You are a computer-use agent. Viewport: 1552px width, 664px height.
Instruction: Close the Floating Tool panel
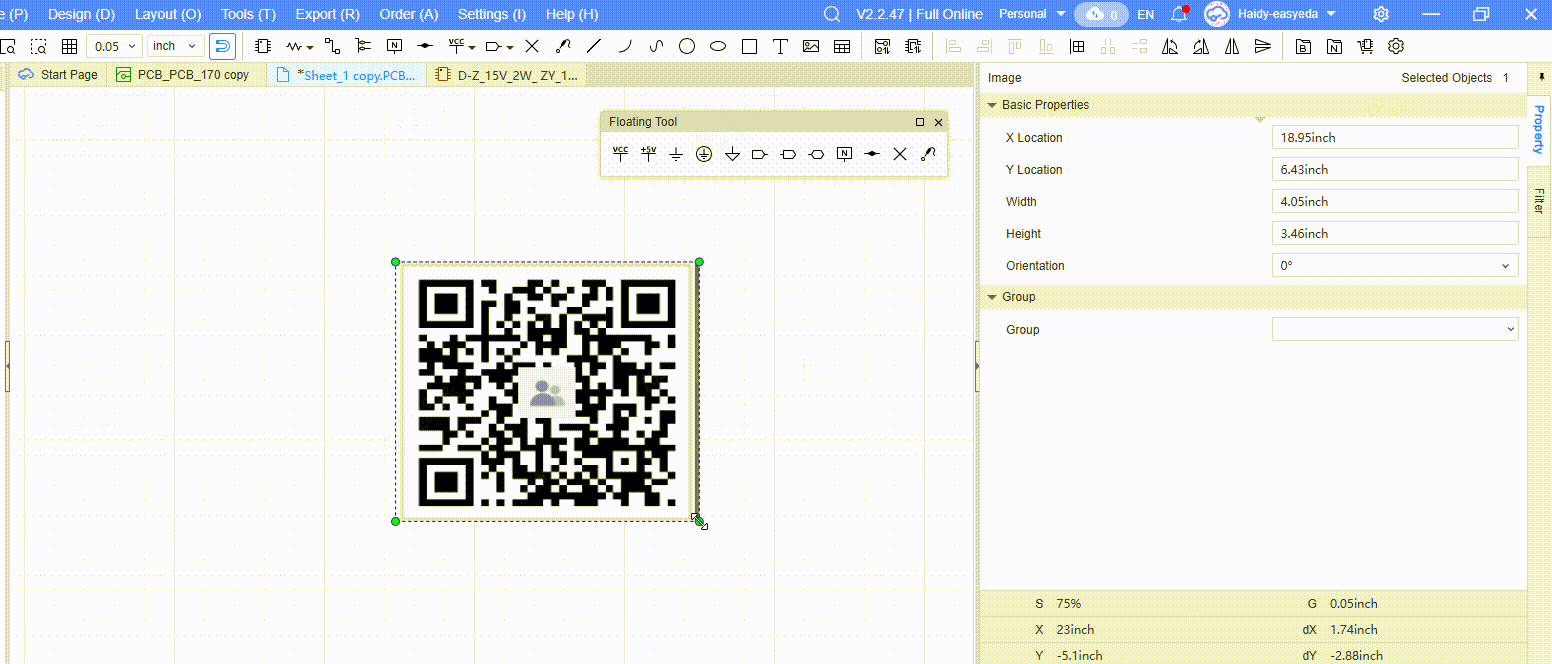pyautogui.click(x=938, y=122)
